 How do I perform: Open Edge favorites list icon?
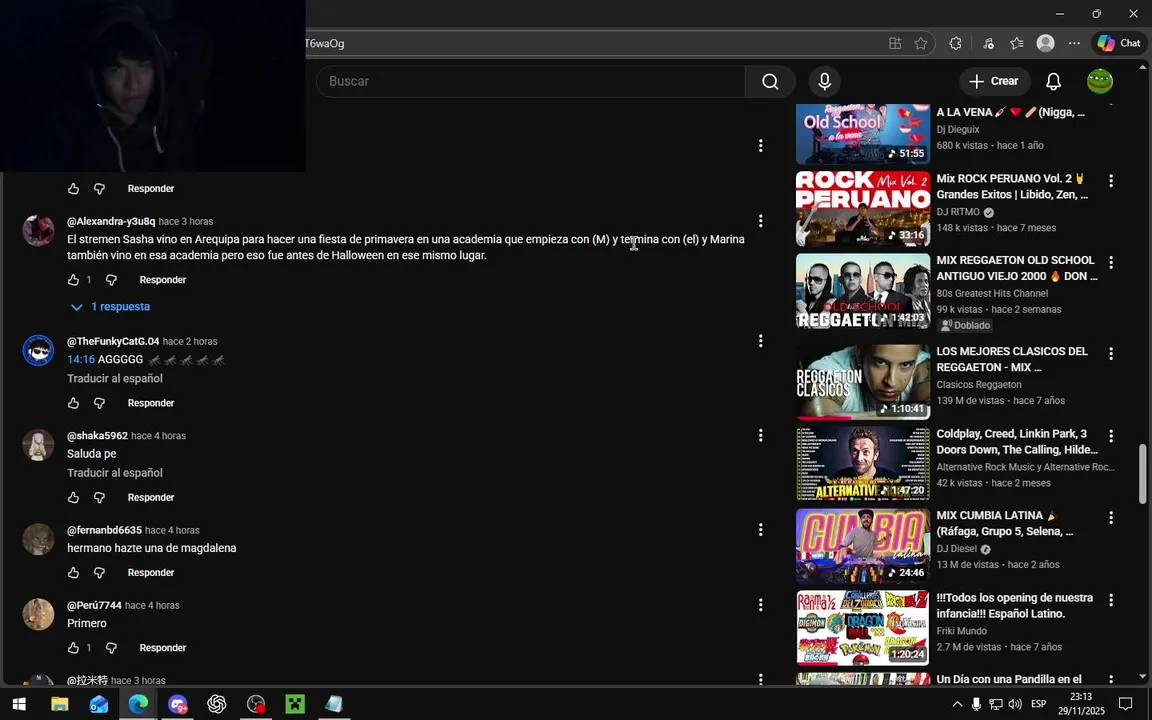coord(1017,43)
